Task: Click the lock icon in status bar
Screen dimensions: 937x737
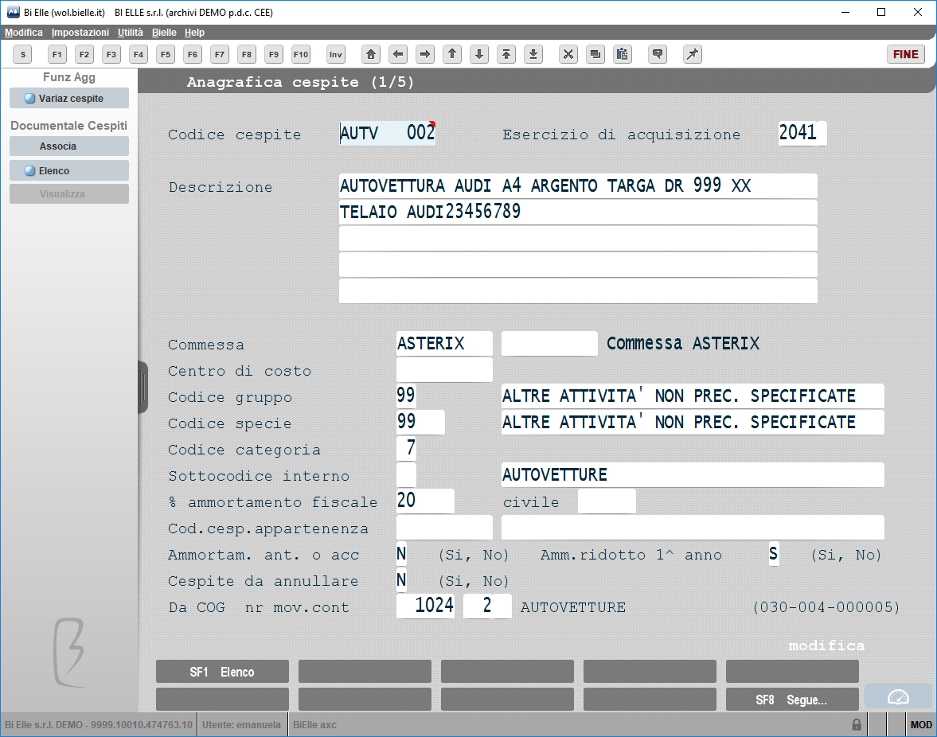Action: (856, 724)
